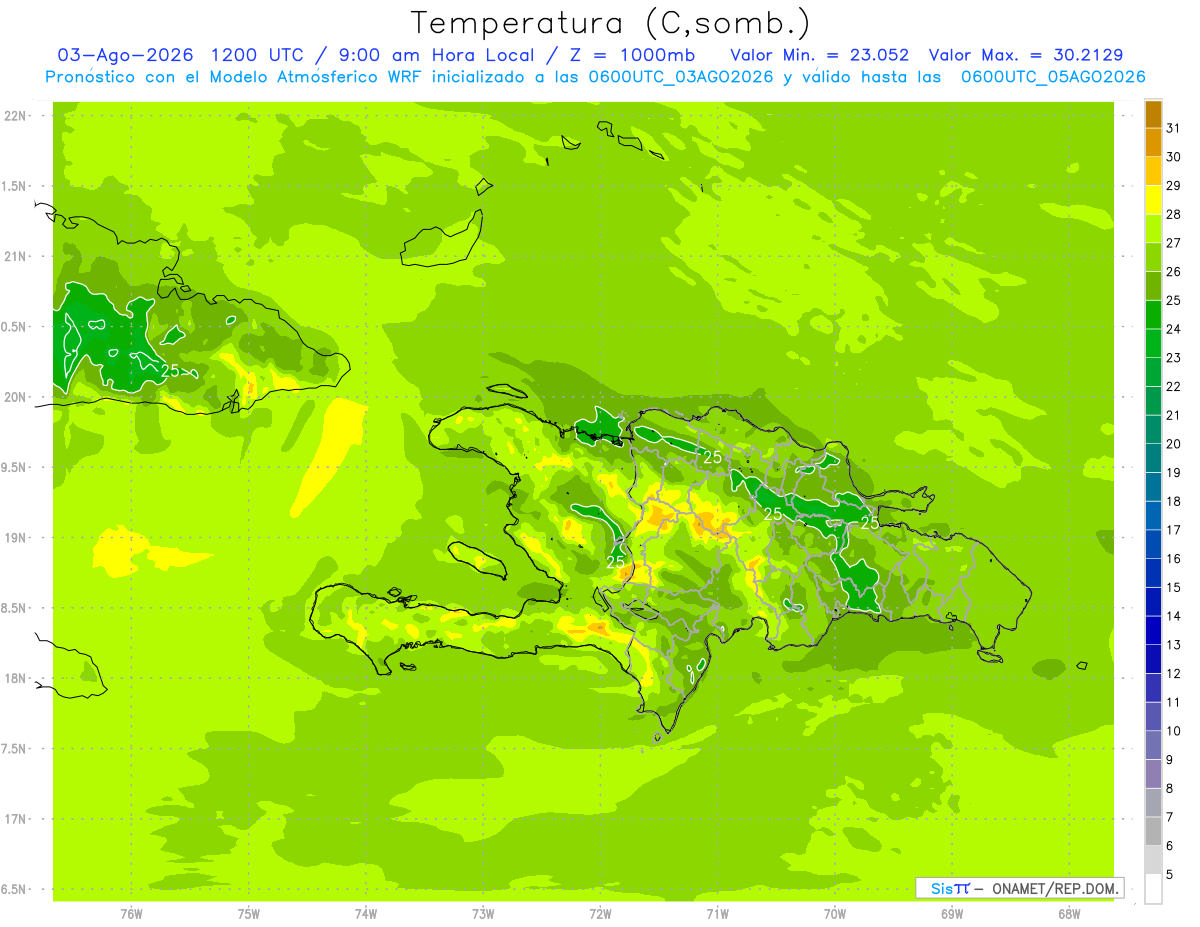Click the "68W" longitude axis label
This screenshot has width=1200, height=927.
click(1069, 914)
